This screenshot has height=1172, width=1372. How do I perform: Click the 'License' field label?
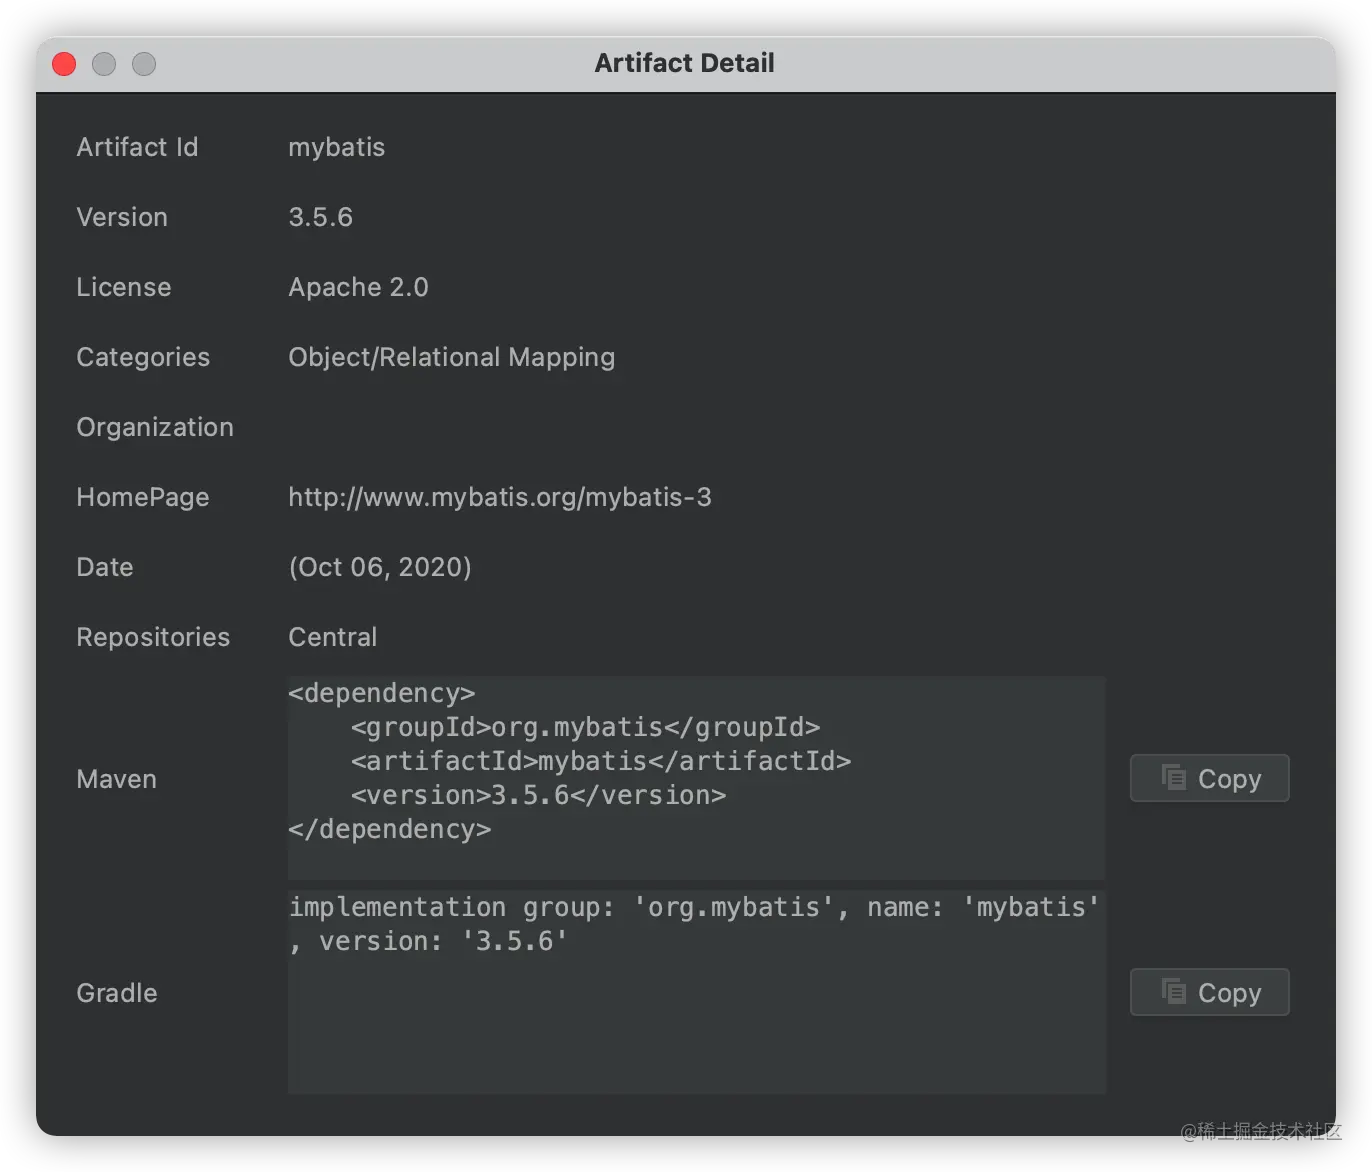[124, 287]
